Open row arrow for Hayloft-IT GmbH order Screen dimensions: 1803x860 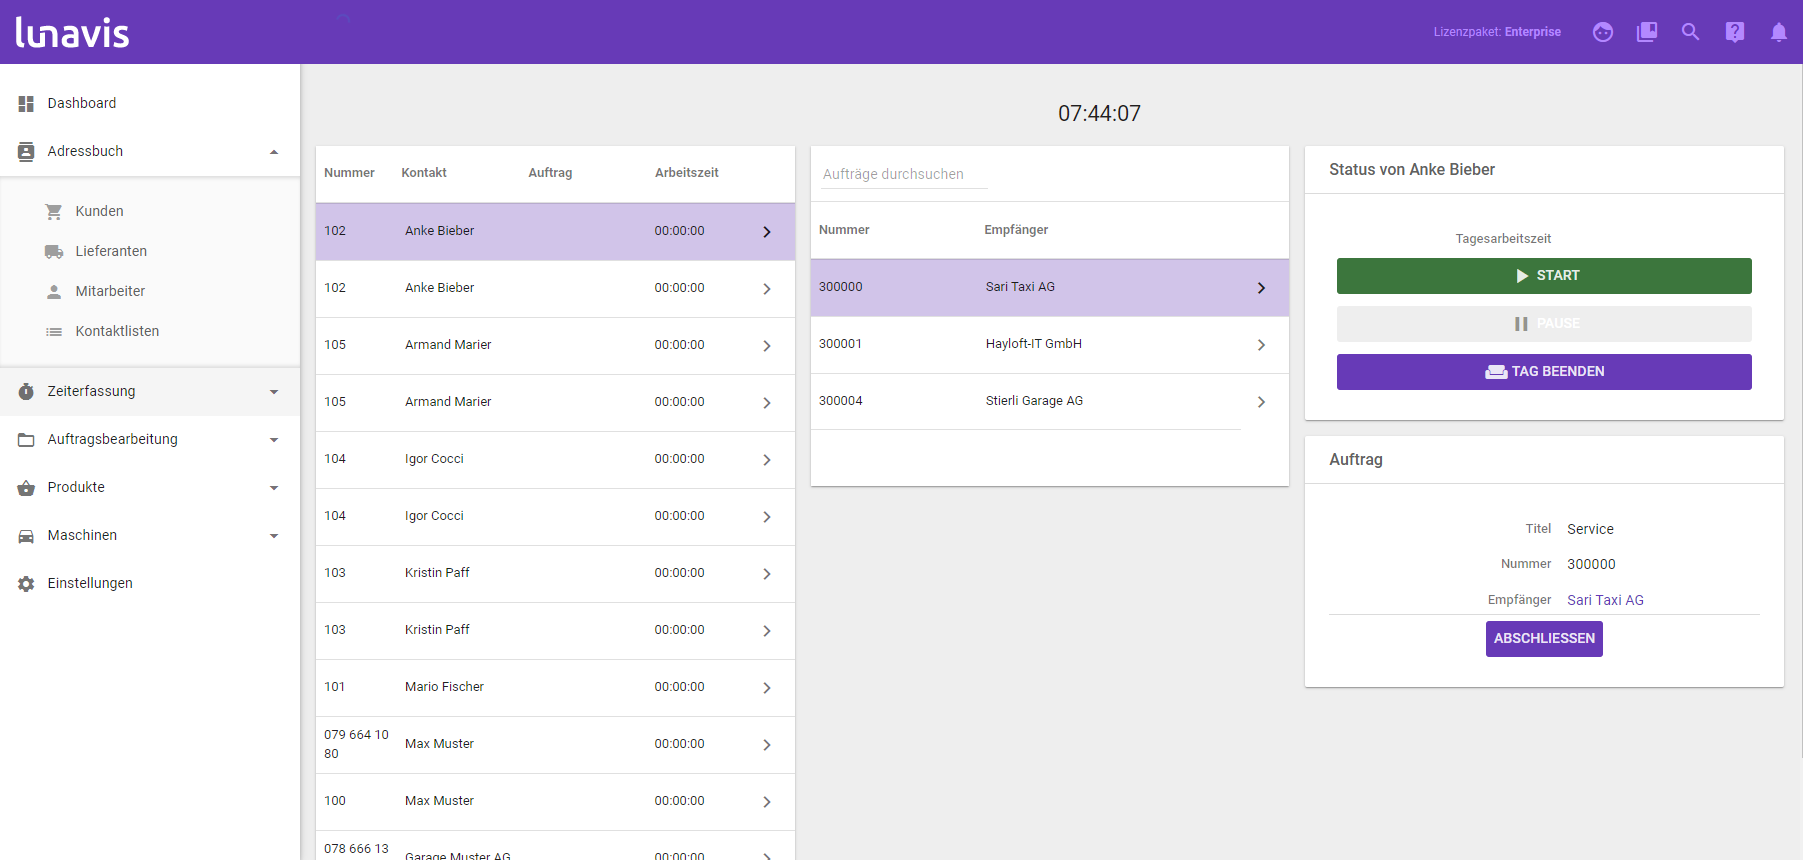pyautogui.click(x=1261, y=345)
